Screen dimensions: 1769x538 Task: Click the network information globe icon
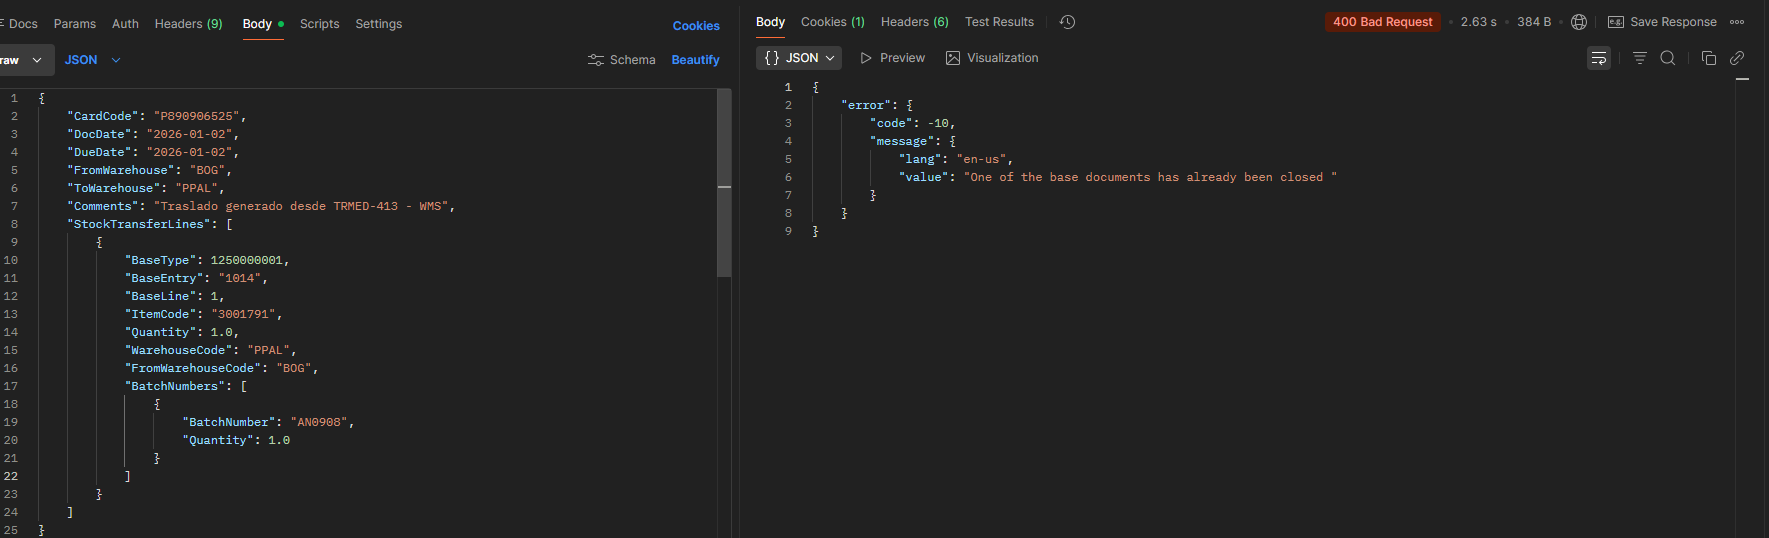pos(1579,22)
